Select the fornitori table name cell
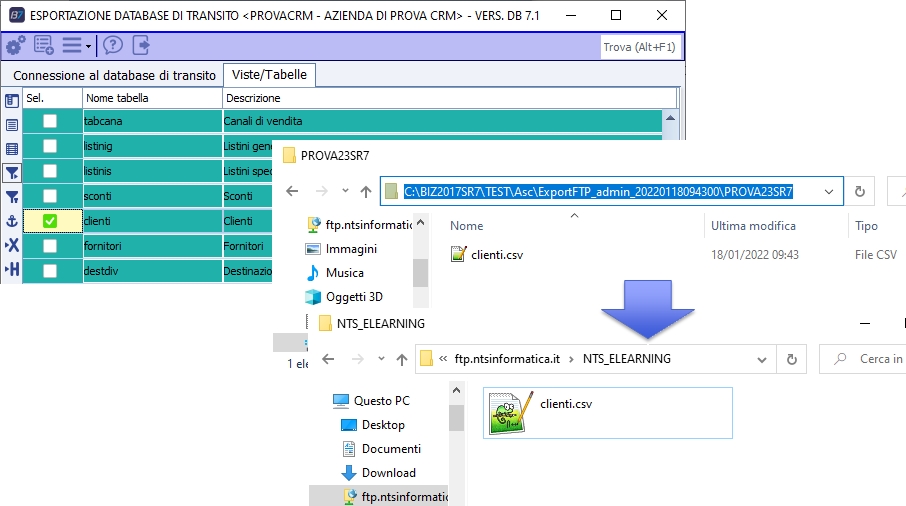 coord(153,245)
